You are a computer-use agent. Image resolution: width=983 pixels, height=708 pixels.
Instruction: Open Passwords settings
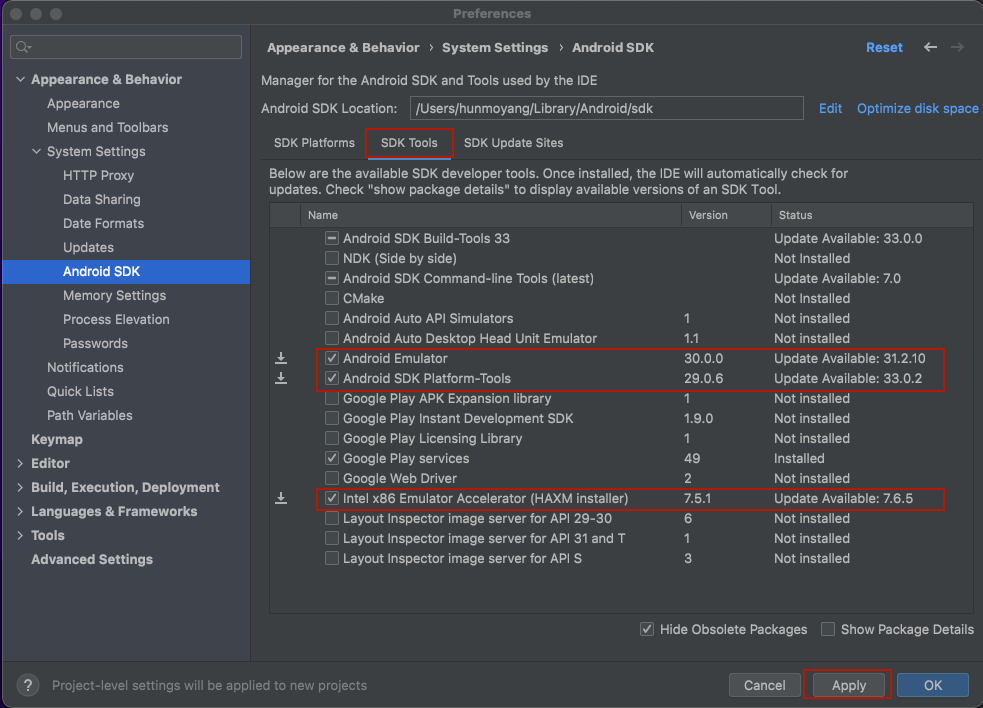pyautogui.click(x=95, y=344)
